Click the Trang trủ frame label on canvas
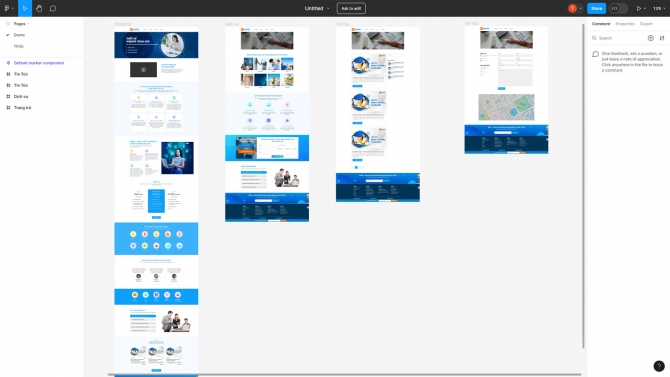The height and width of the screenshot is (377, 670). (123, 24)
